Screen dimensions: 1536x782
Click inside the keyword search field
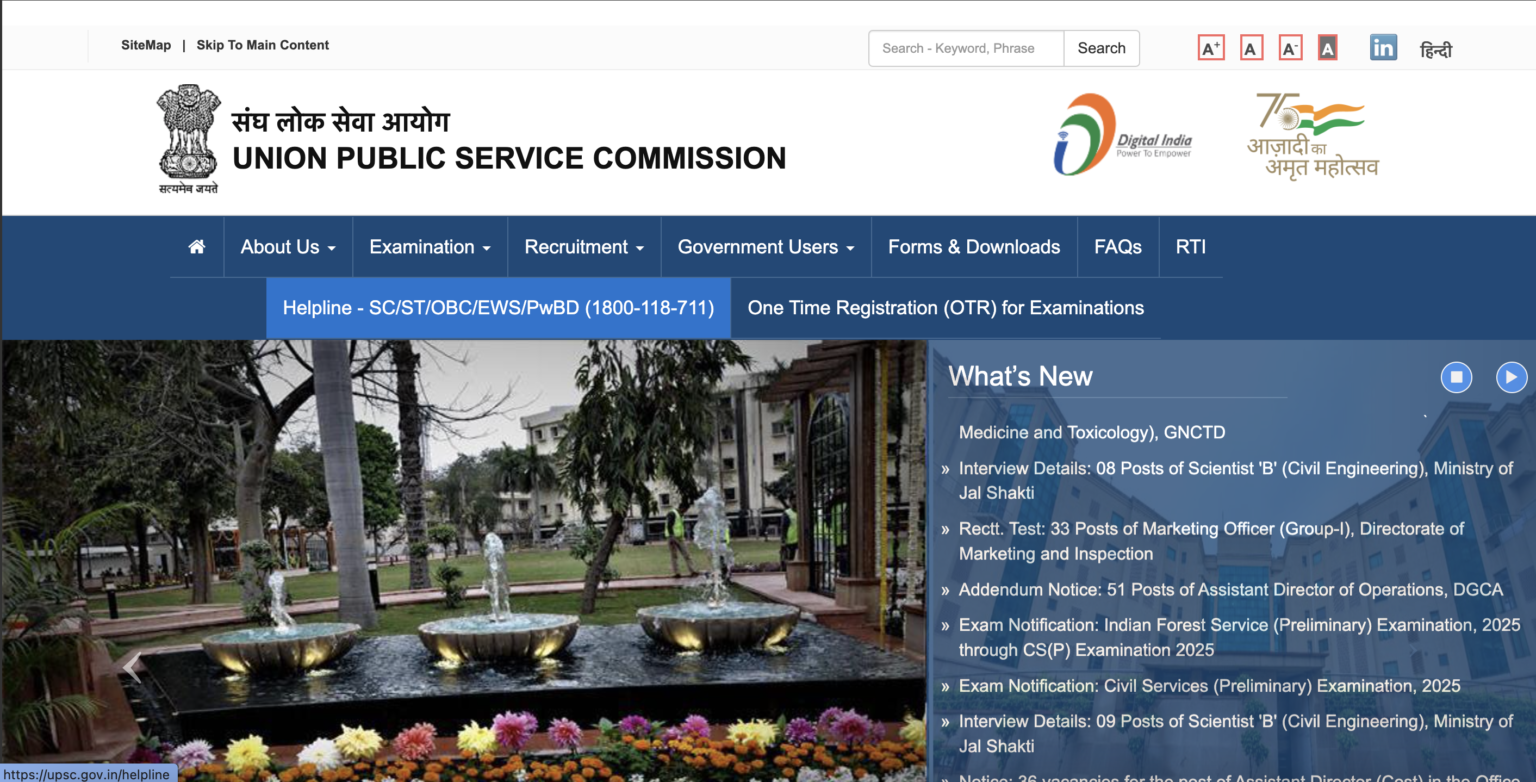coord(963,48)
